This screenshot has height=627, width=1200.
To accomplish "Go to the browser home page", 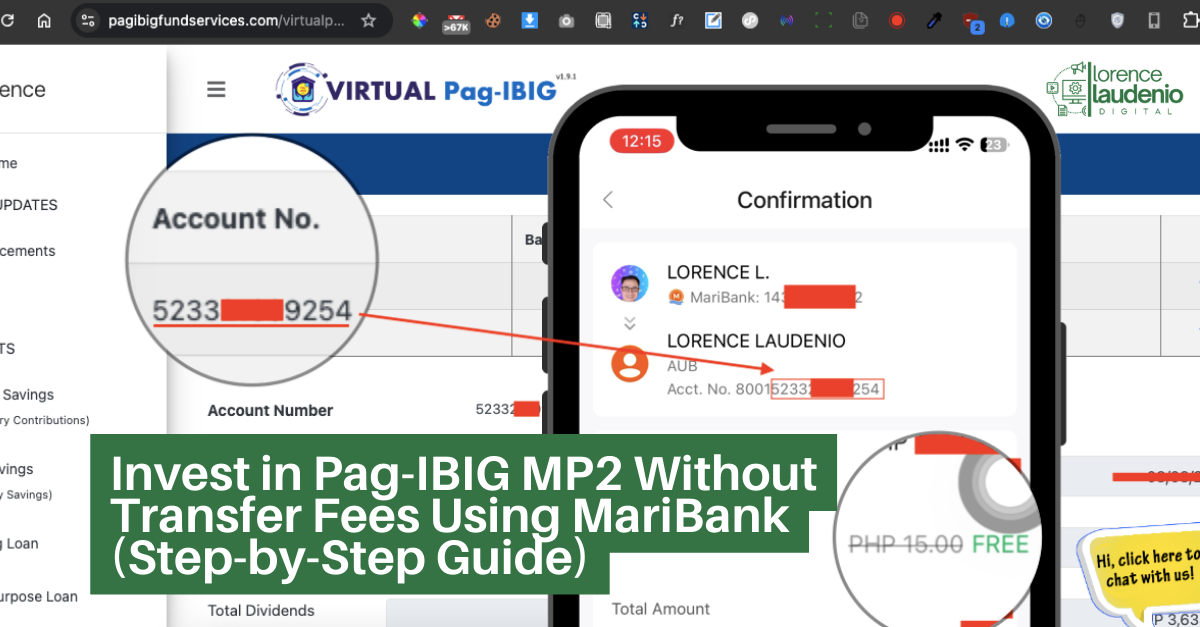I will pos(44,20).
